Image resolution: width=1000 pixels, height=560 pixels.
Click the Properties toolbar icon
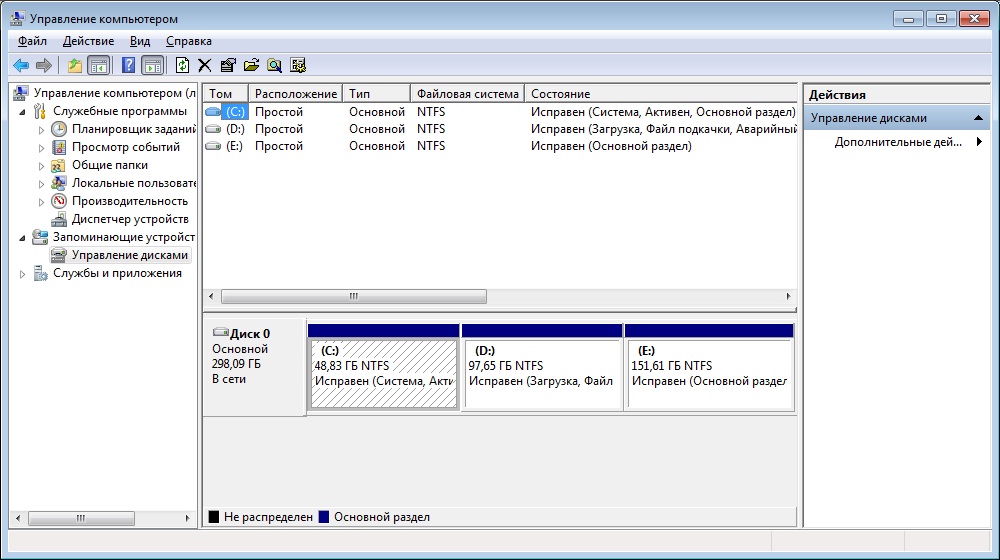coord(228,65)
